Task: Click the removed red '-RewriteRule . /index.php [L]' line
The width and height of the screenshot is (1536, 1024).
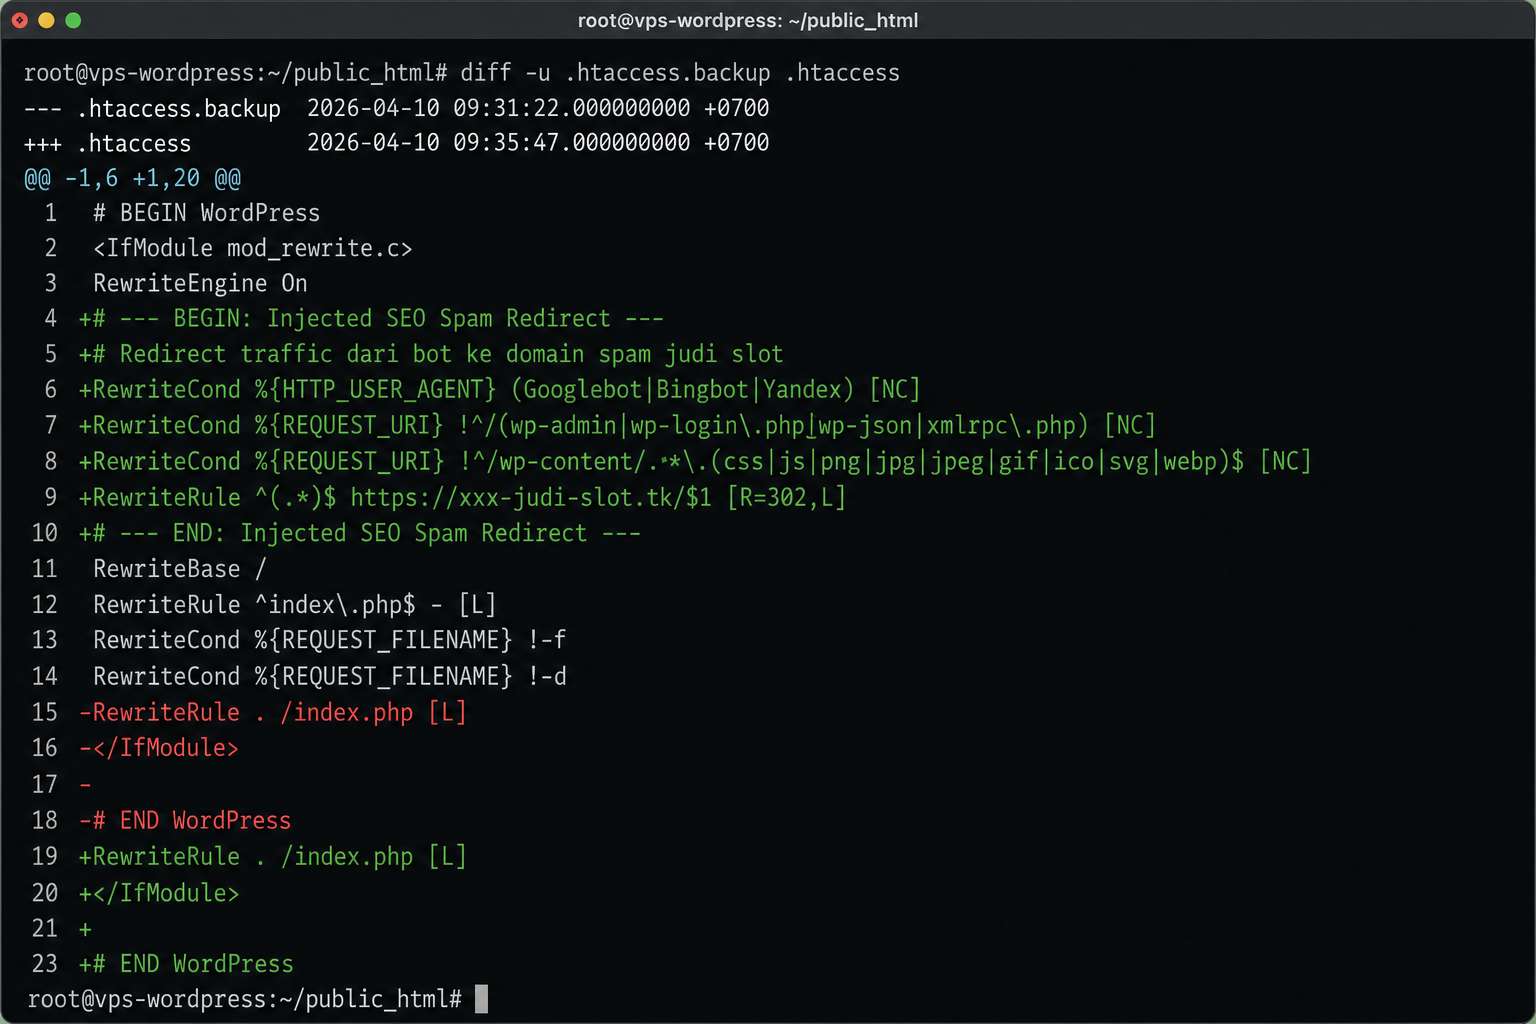Action: (x=273, y=713)
